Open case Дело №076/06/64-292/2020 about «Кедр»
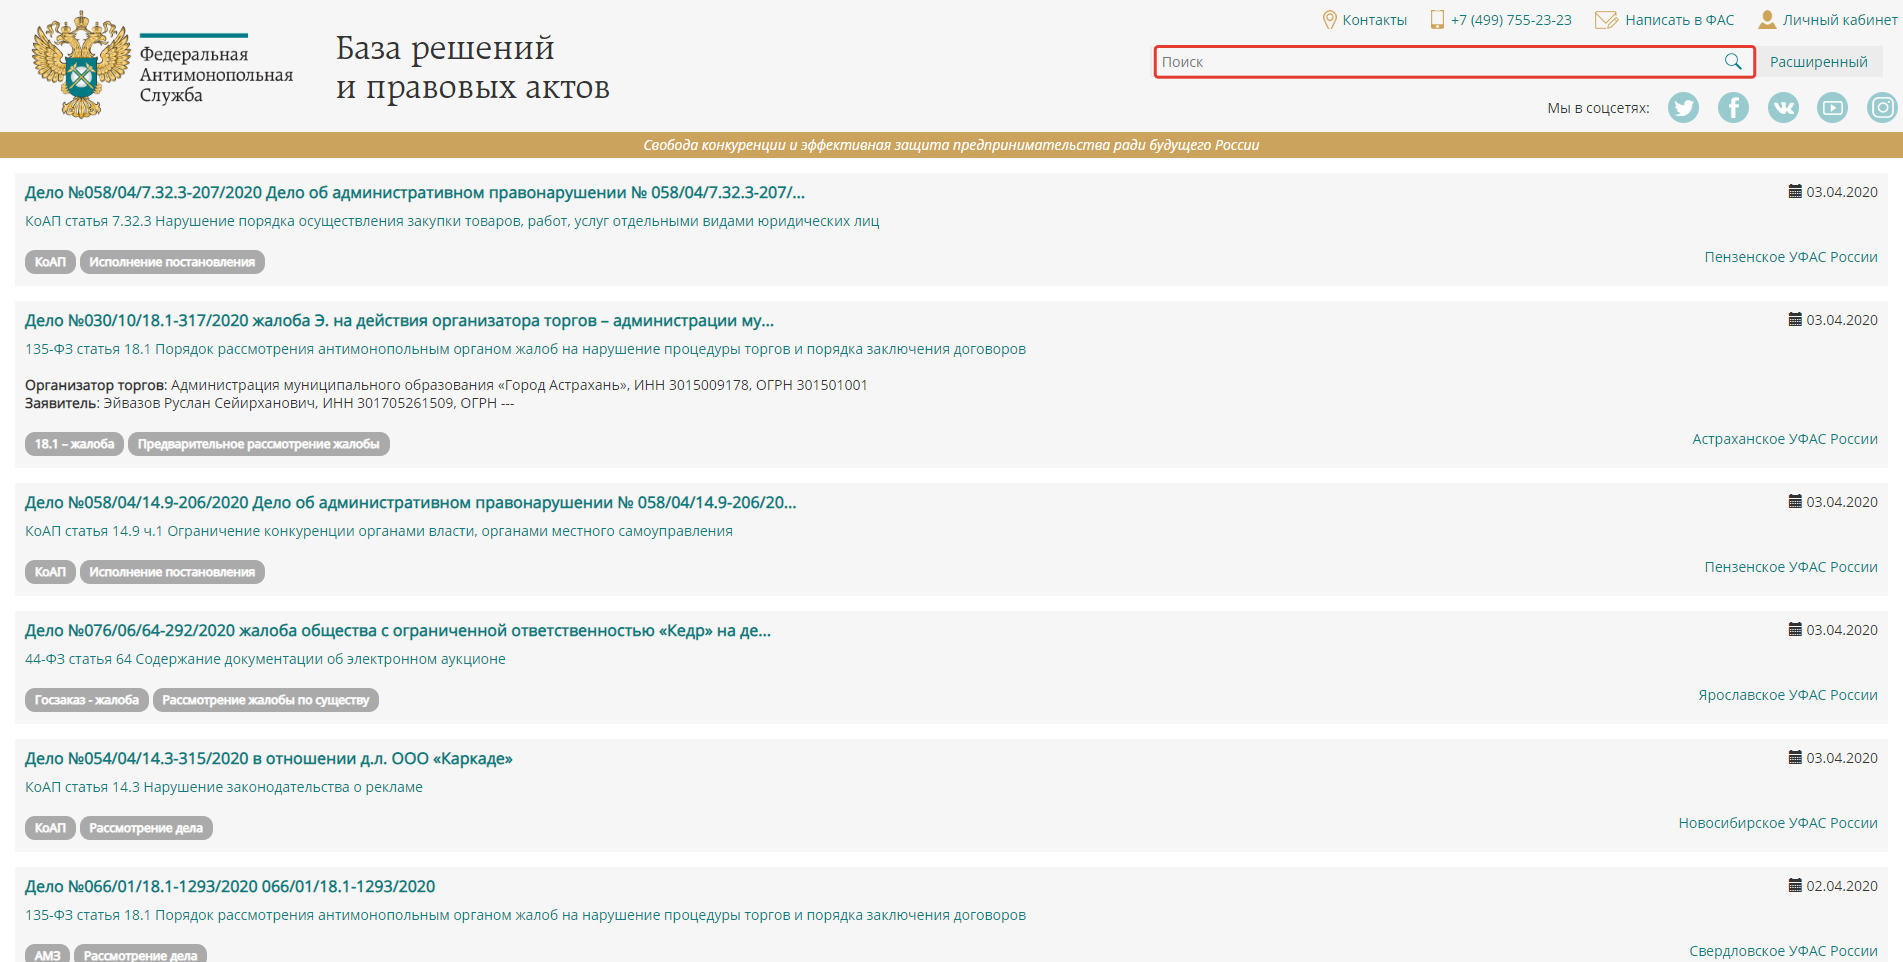Image resolution: width=1903 pixels, height=962 pixels. (x=398, y=630)
